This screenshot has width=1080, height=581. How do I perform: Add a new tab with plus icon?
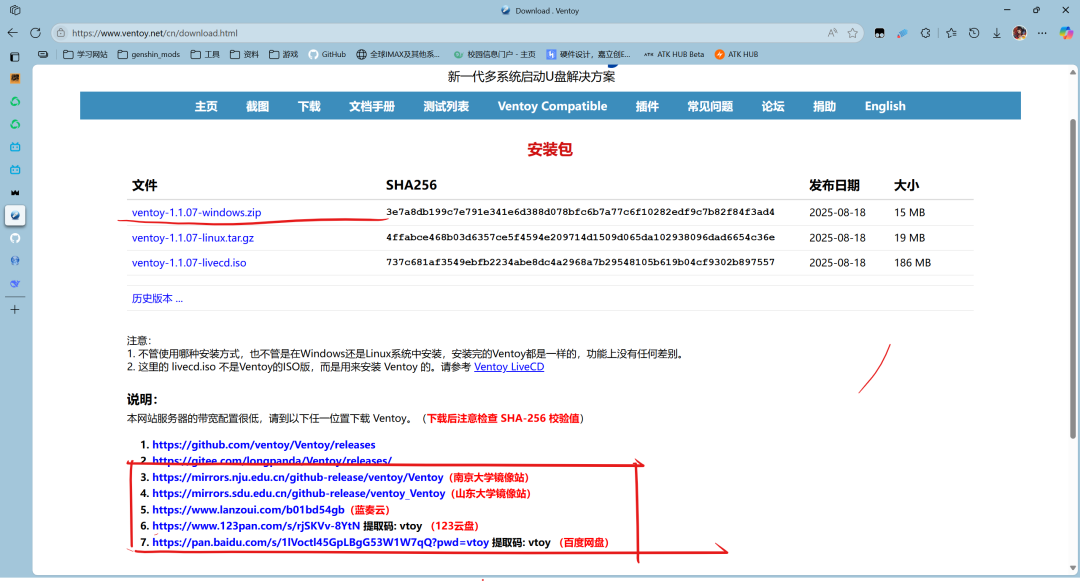pos(15,310)
